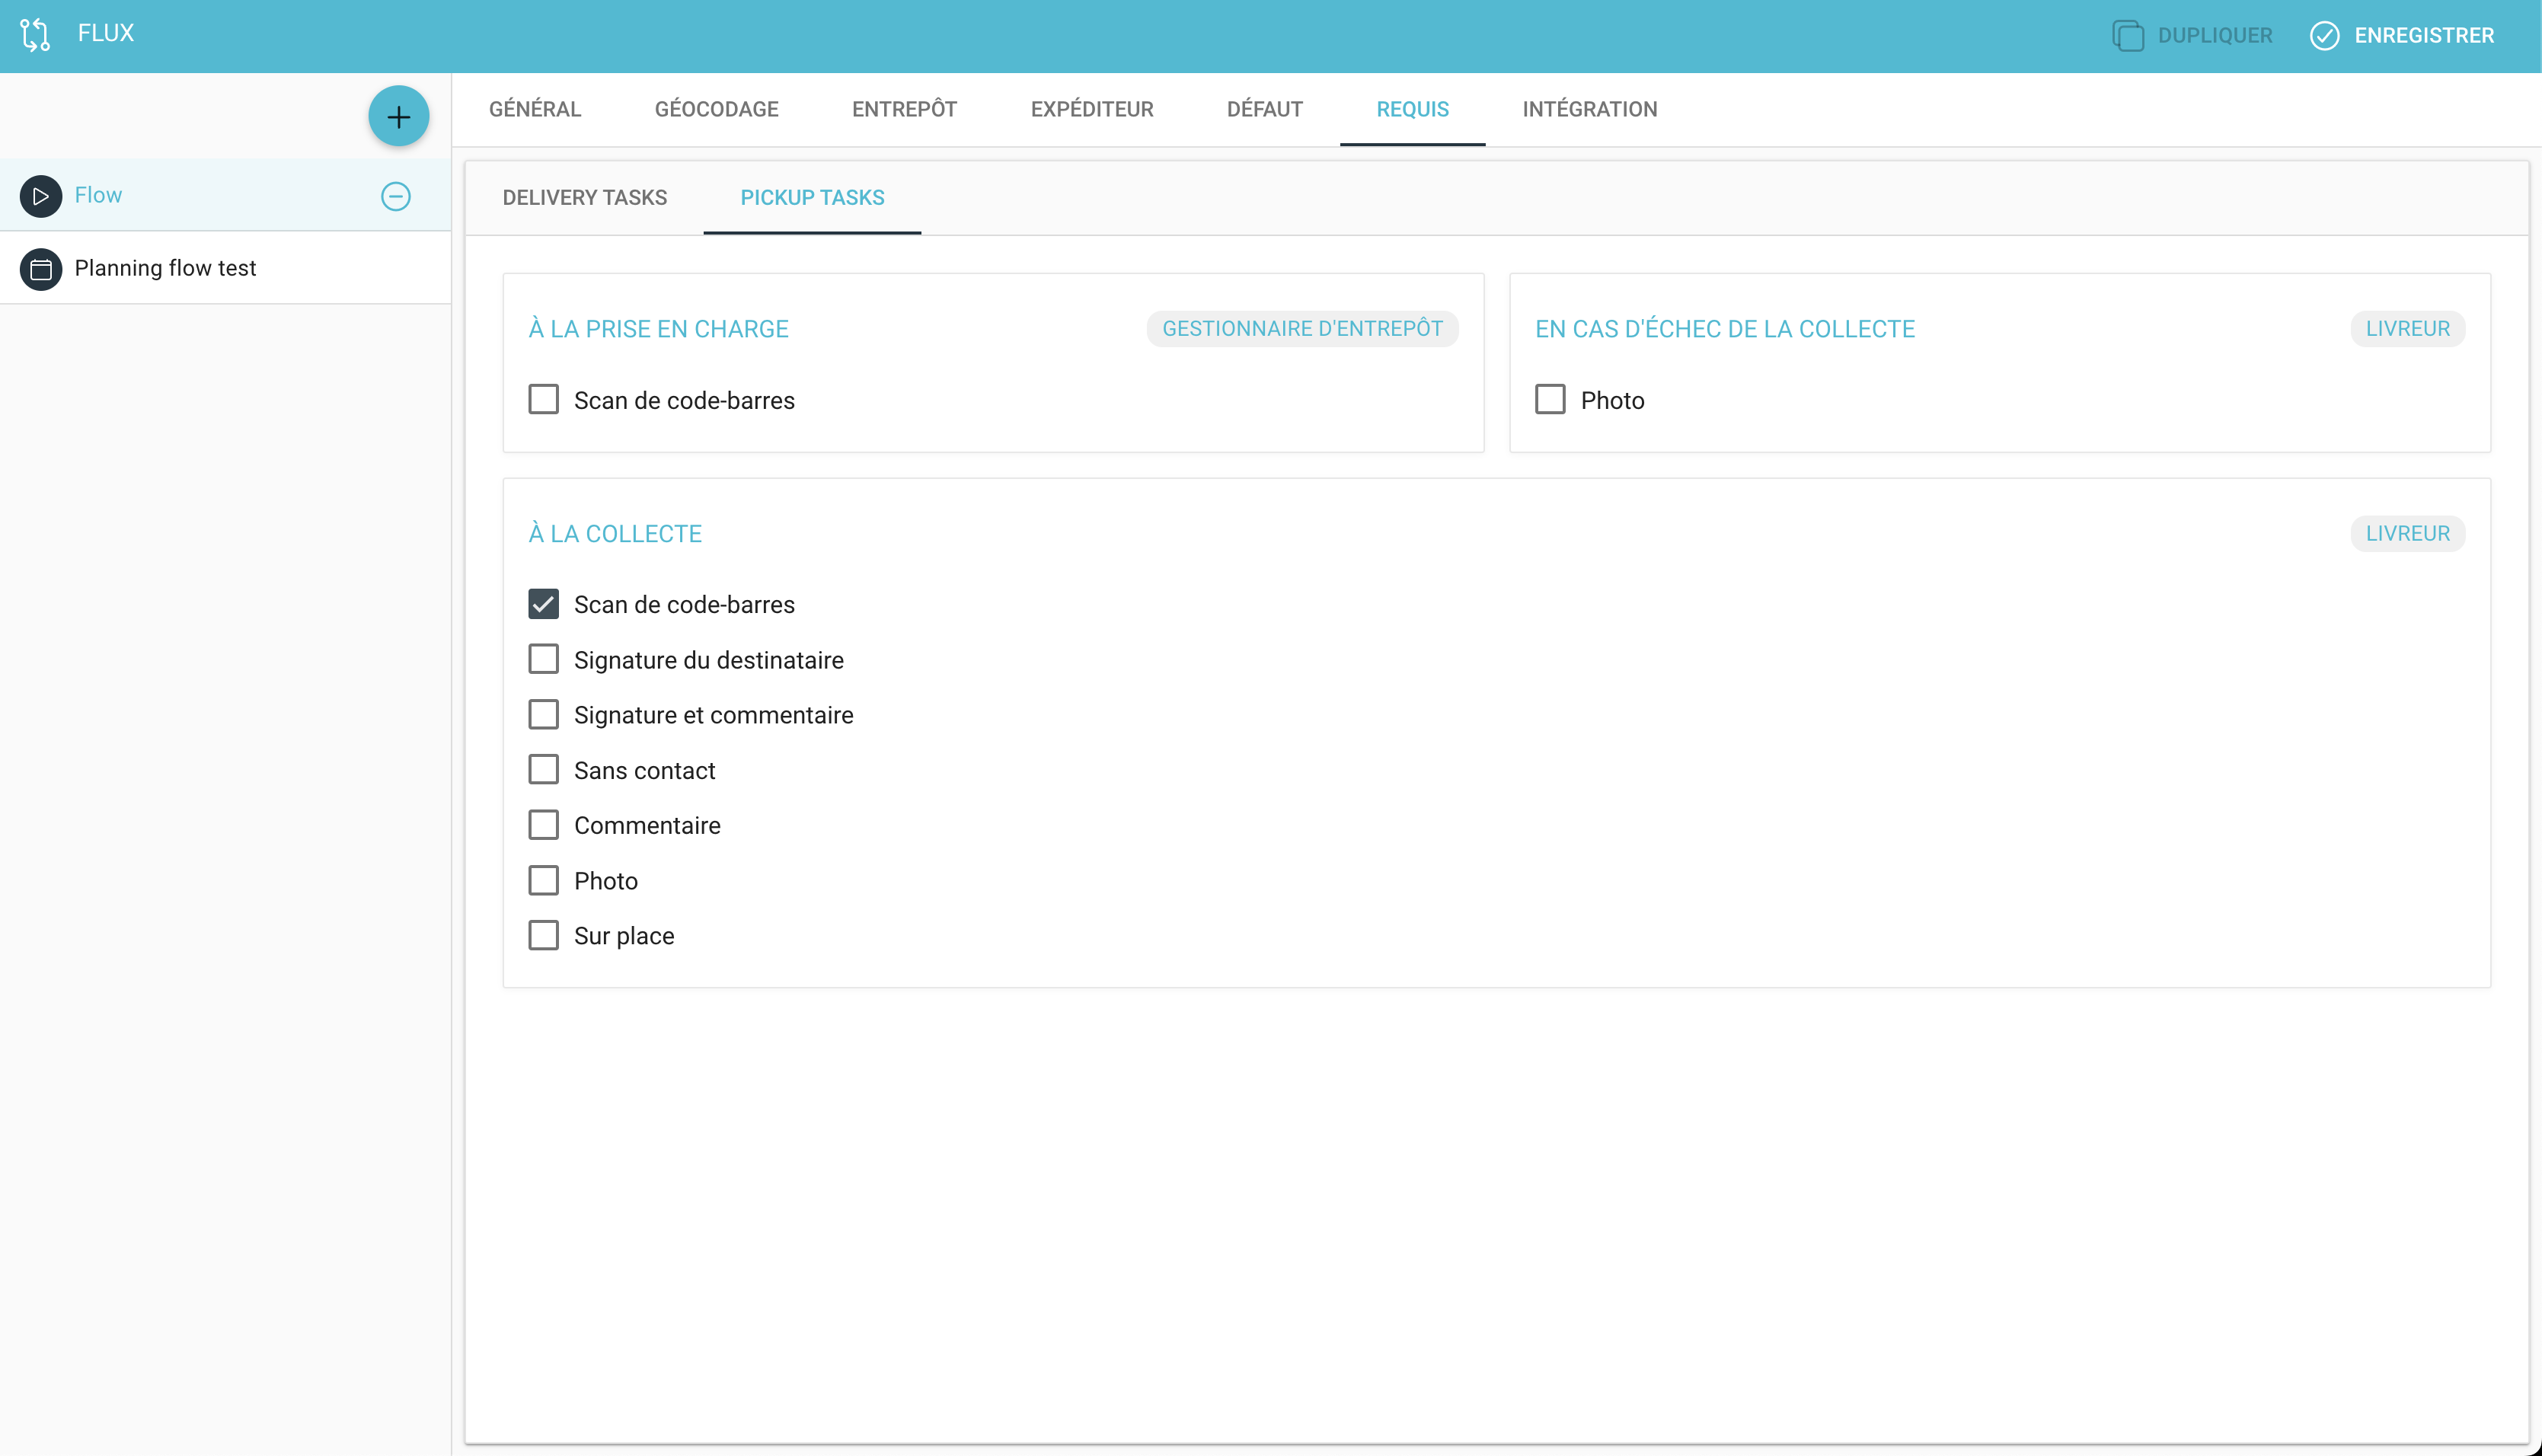Select the Pickup Tasks sub-tab
The height and width of the screenshot is (1456, 2542).
pos(812,197)
